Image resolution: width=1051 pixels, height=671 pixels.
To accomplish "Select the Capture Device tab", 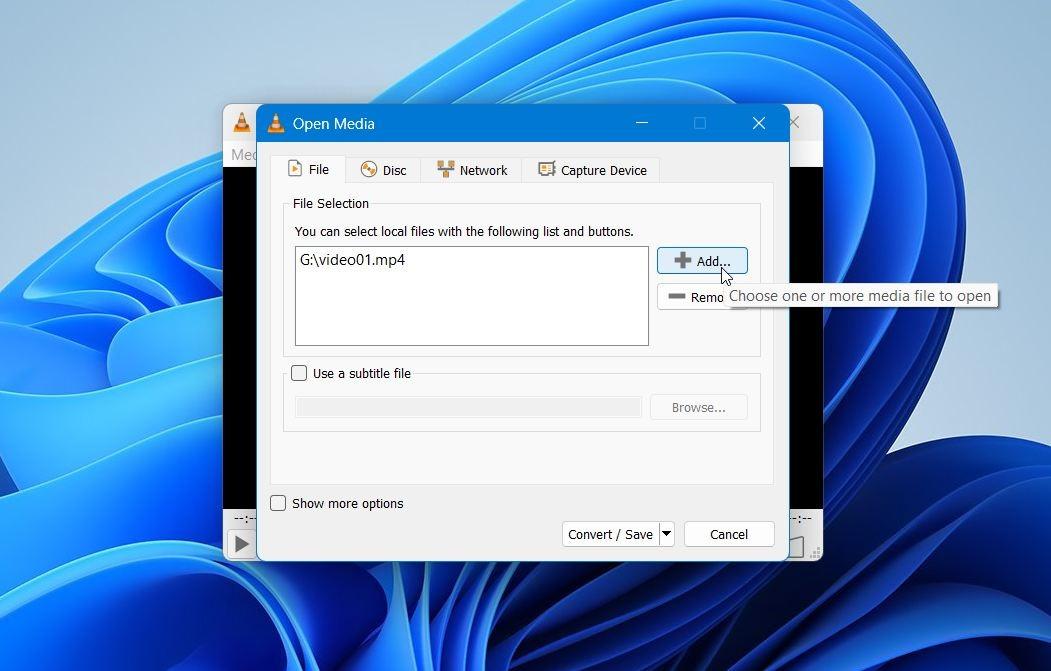I will click(592, 170).
